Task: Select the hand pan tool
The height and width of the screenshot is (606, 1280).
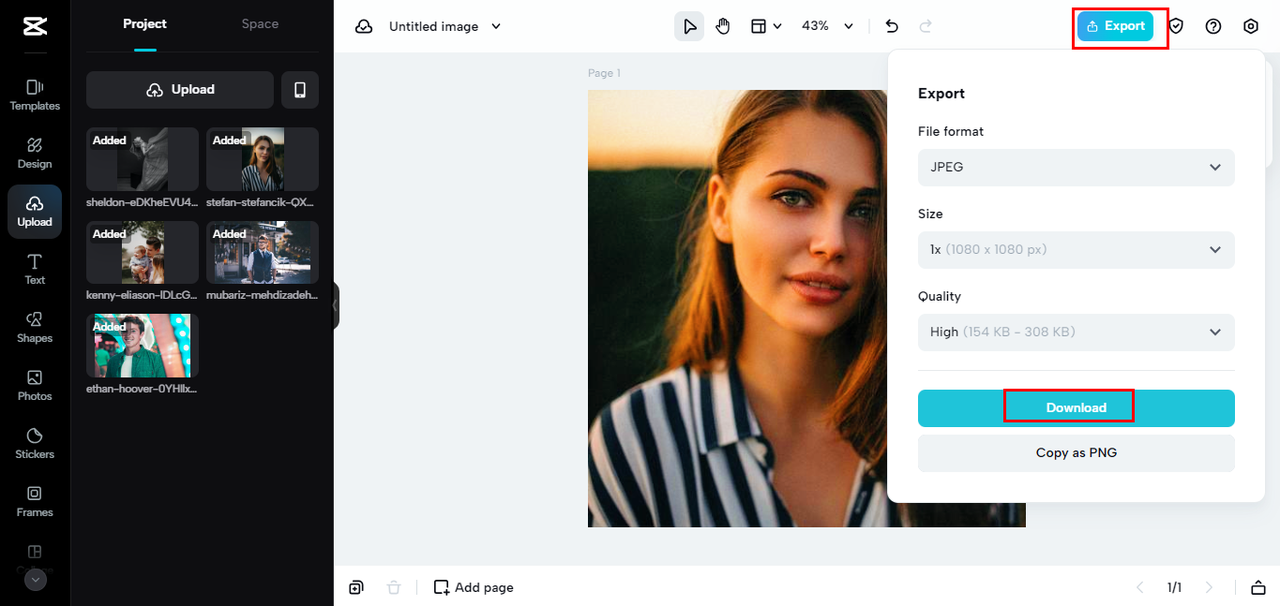Action: (x=723, y=26)
